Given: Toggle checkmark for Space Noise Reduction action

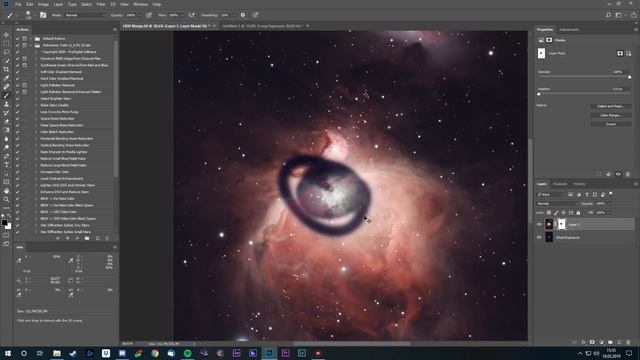Looking at the screenshot, I should [x=18, y=119].
